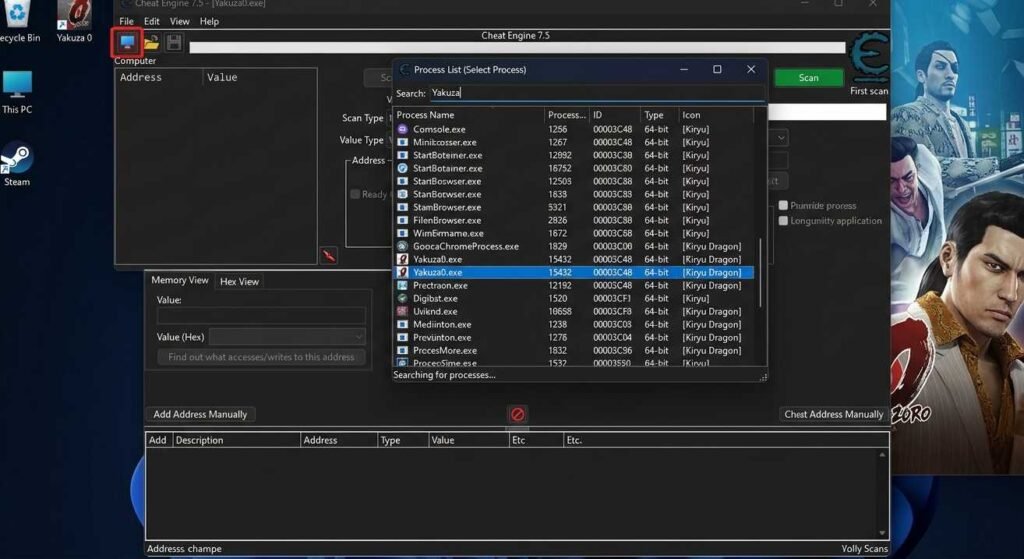Open the Help menu
1024x559 pixels.
coord(209,22)
